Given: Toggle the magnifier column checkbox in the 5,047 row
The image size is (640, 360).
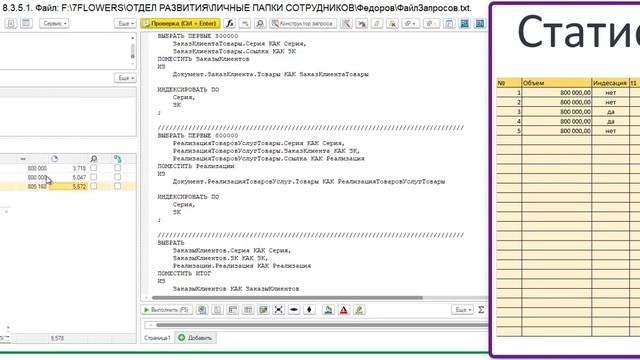Looking at the screenshot, I should (x=93, y=177).
